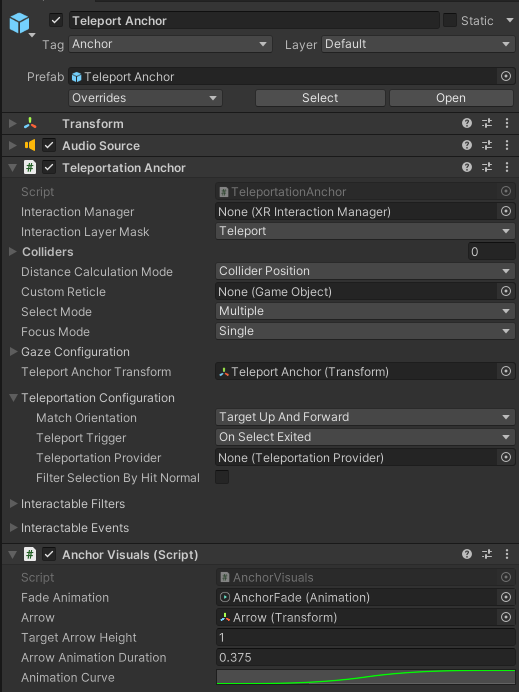Open help for Anchor Visuals script
The width and height of the screenshot is (519, 692).
[467, 554]
